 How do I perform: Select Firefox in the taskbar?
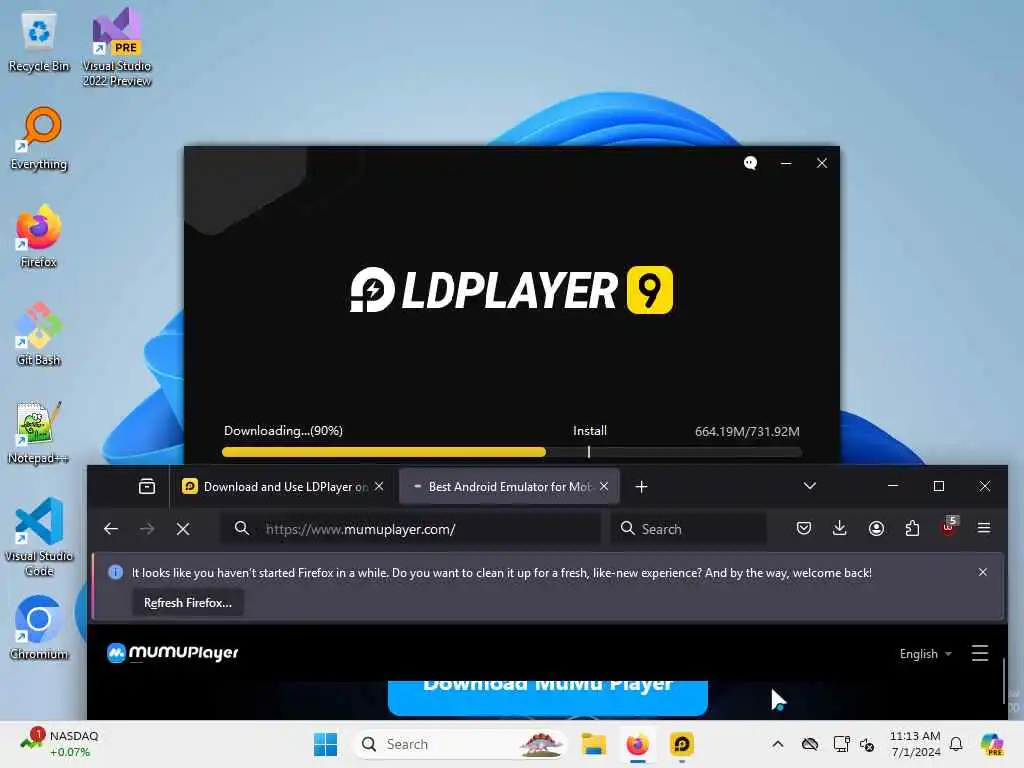tap(638, 744)
